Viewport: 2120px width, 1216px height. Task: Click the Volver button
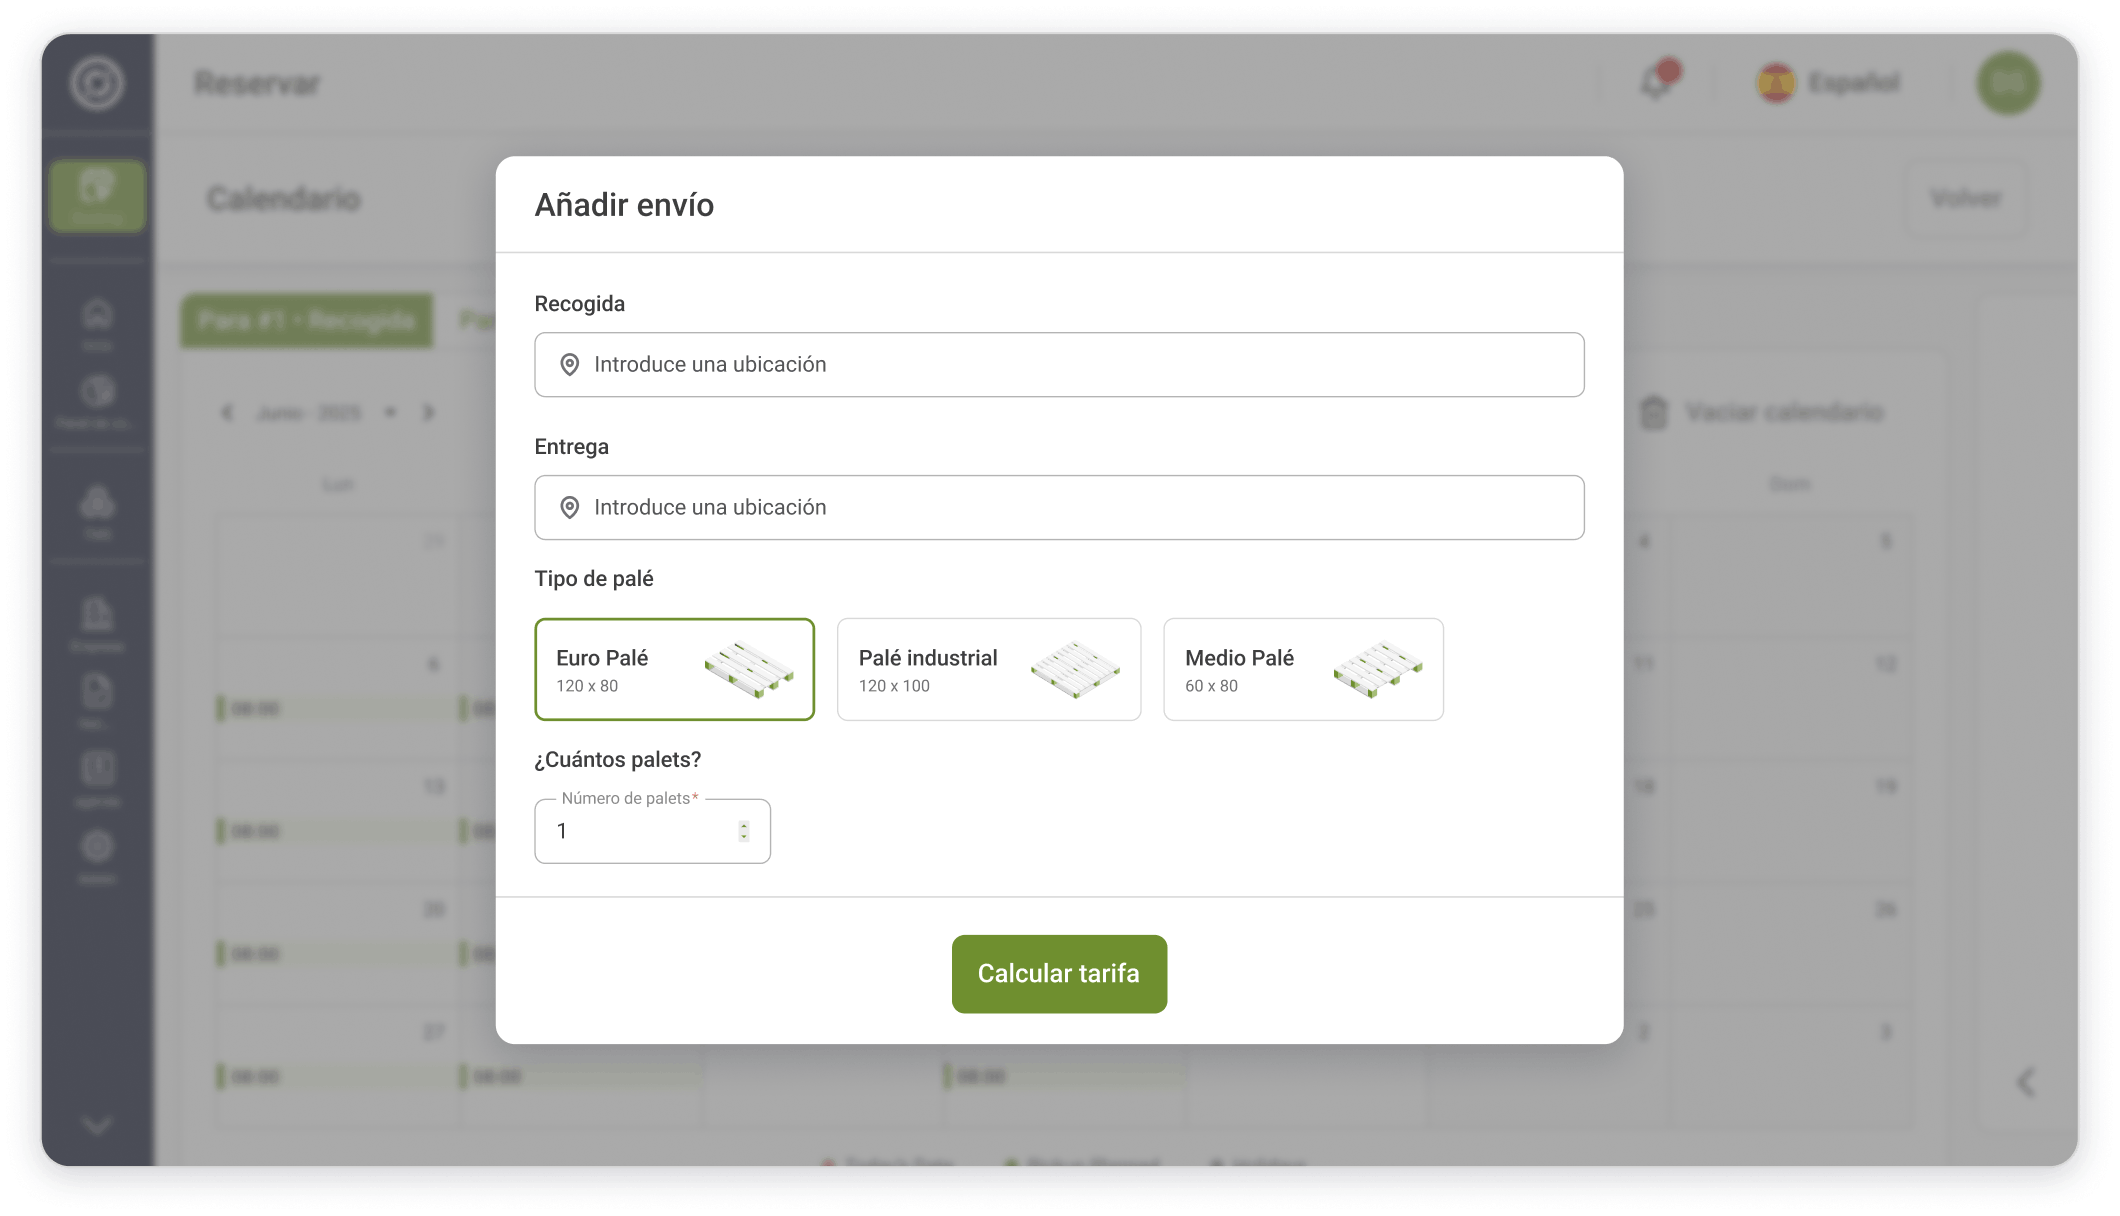[1965, 198]
